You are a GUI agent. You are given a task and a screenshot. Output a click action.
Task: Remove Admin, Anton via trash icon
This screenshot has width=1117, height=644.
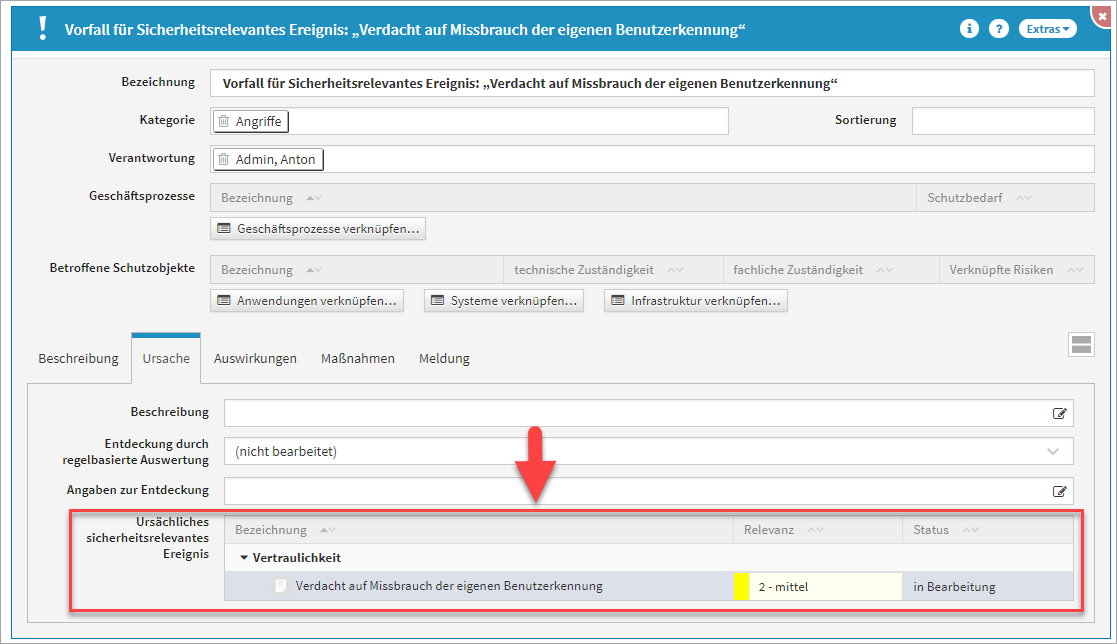224,160
